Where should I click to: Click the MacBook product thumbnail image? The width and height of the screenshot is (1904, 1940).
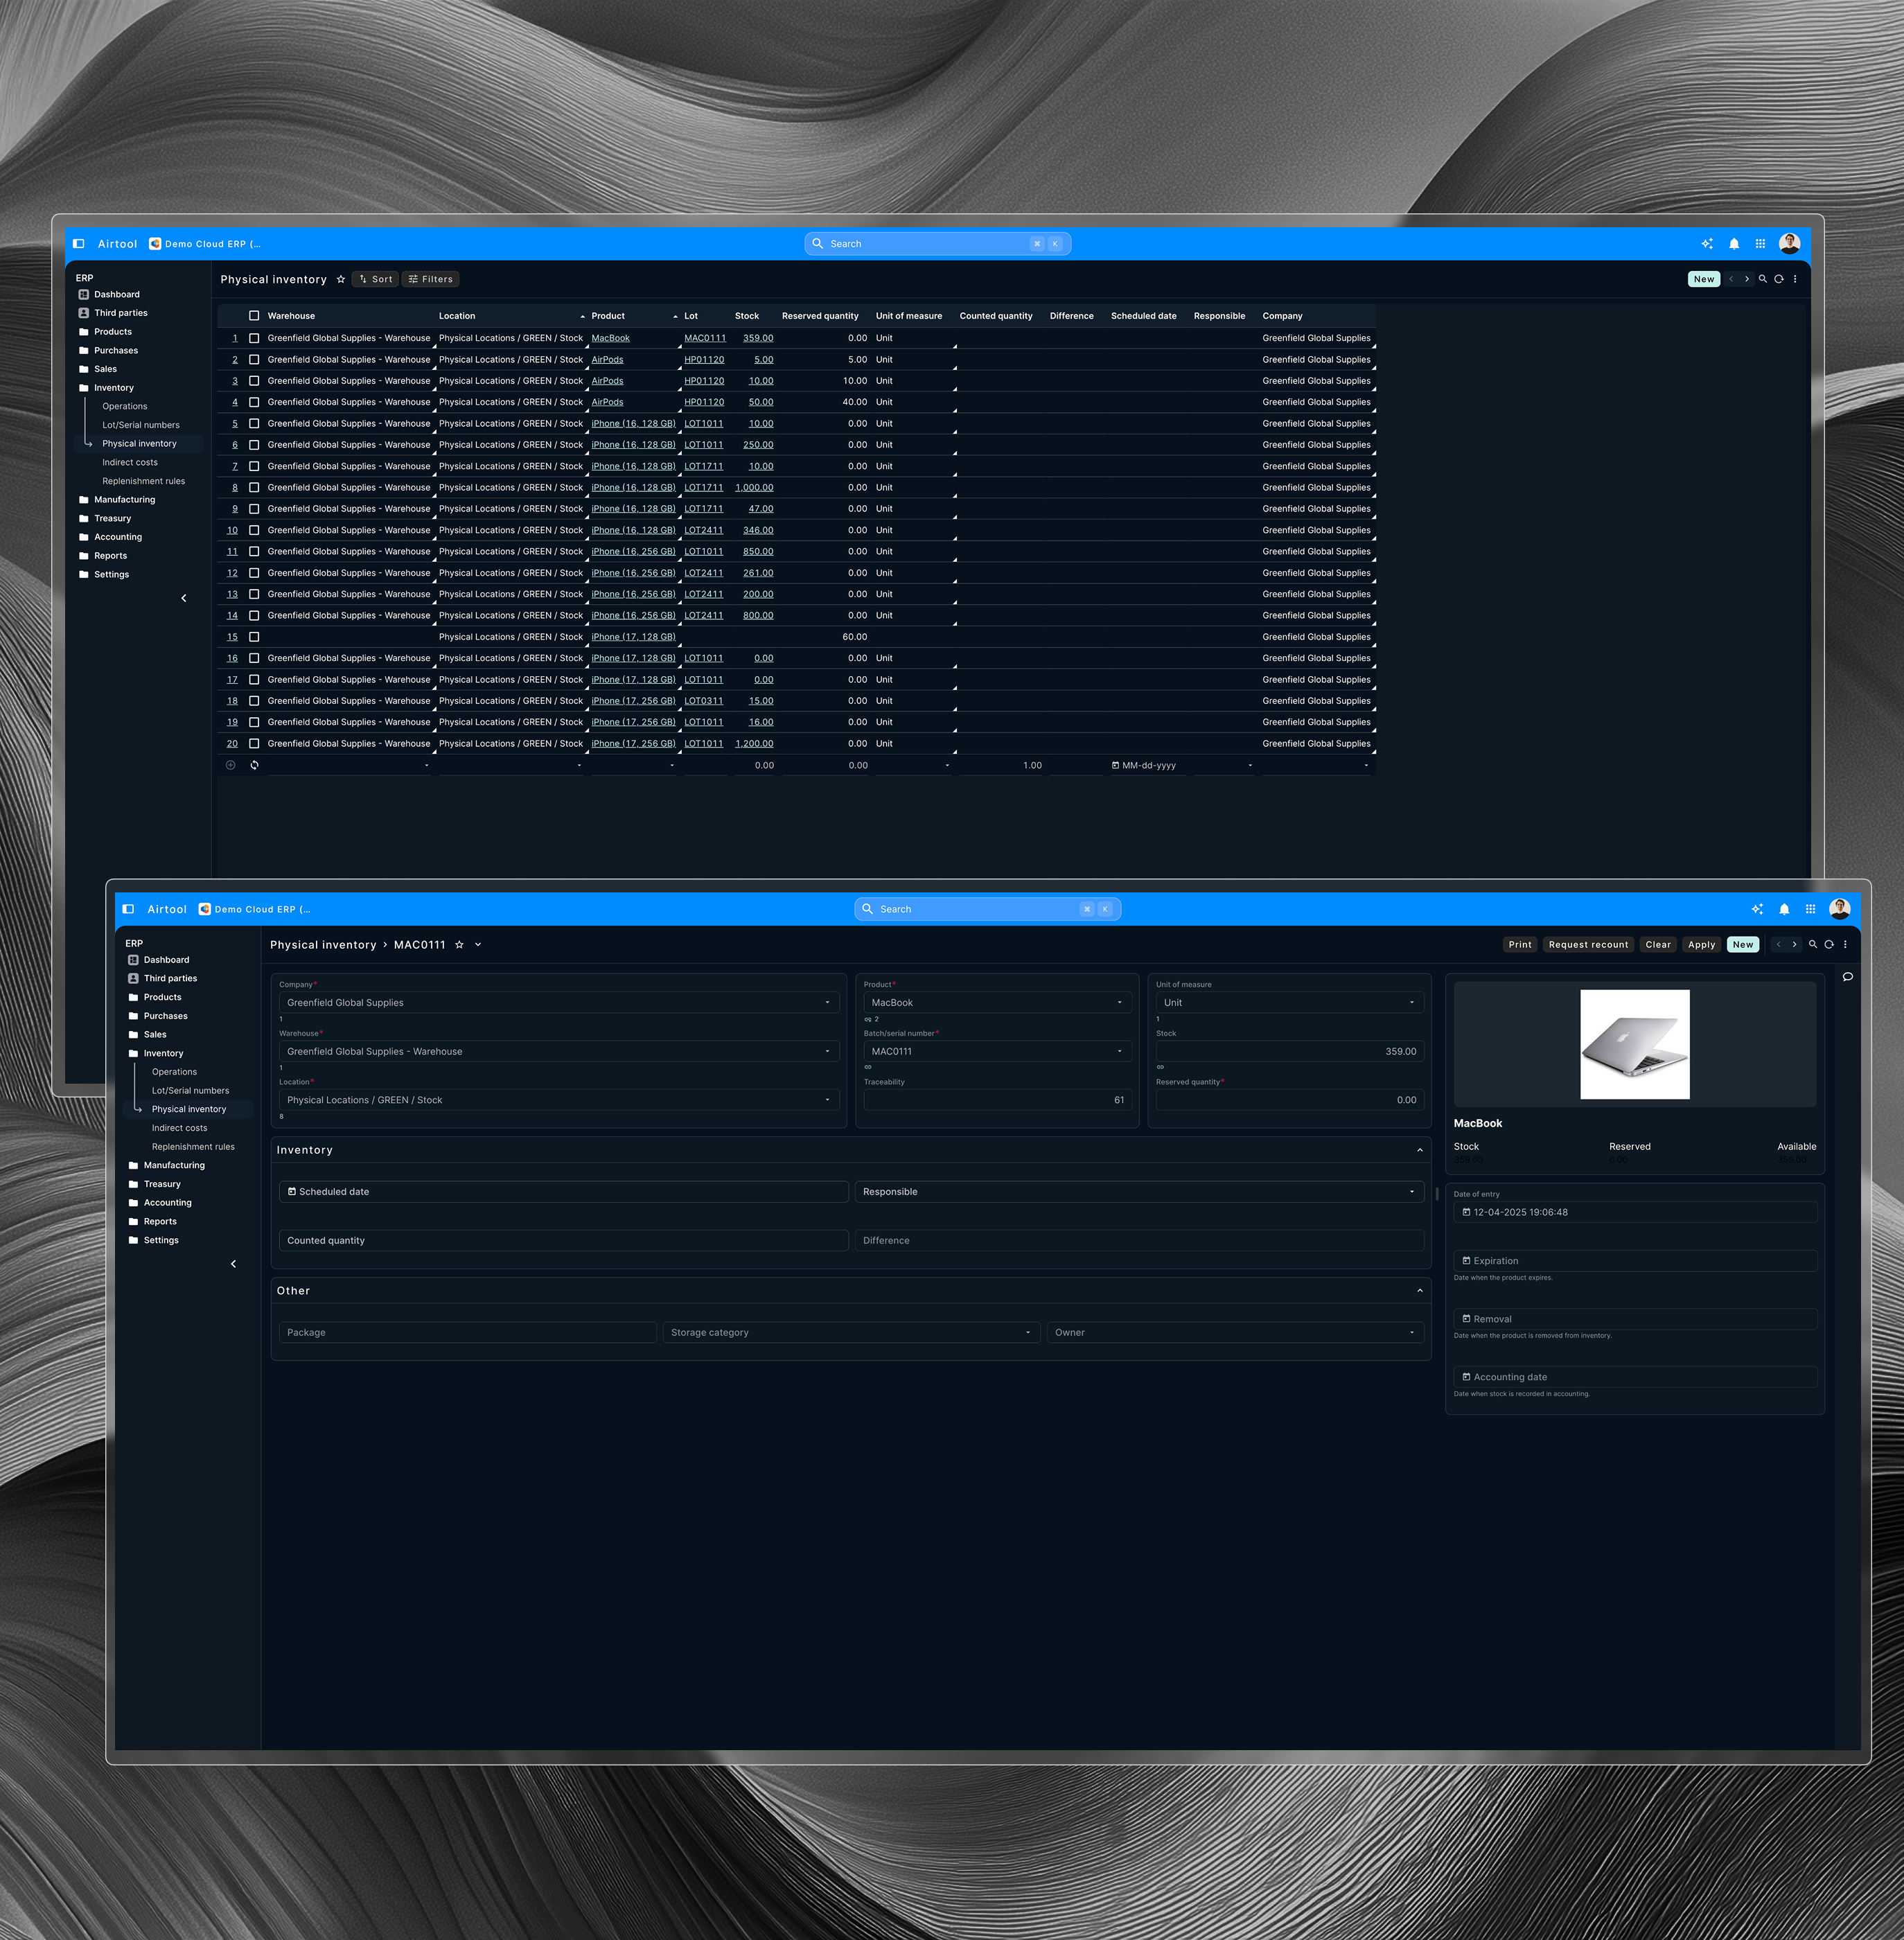click(x=1634, y=1044)
